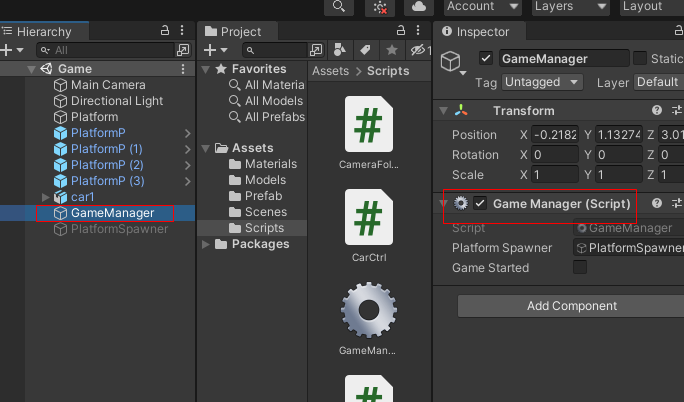Select the GameMan... gear script asset
The image size is (684, 402).
coord(369,318)
